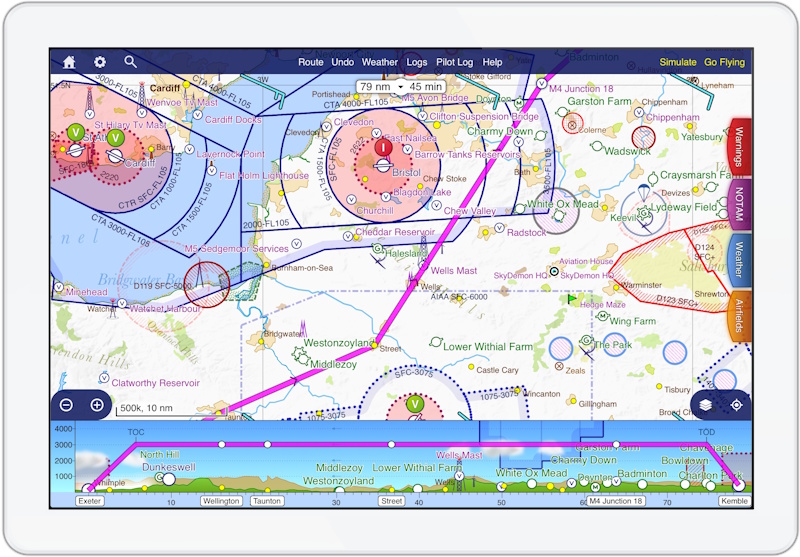Viewport: 800px width, 557px height.
Task: Open the Pilot Log menu
Action: pos(455,62)
